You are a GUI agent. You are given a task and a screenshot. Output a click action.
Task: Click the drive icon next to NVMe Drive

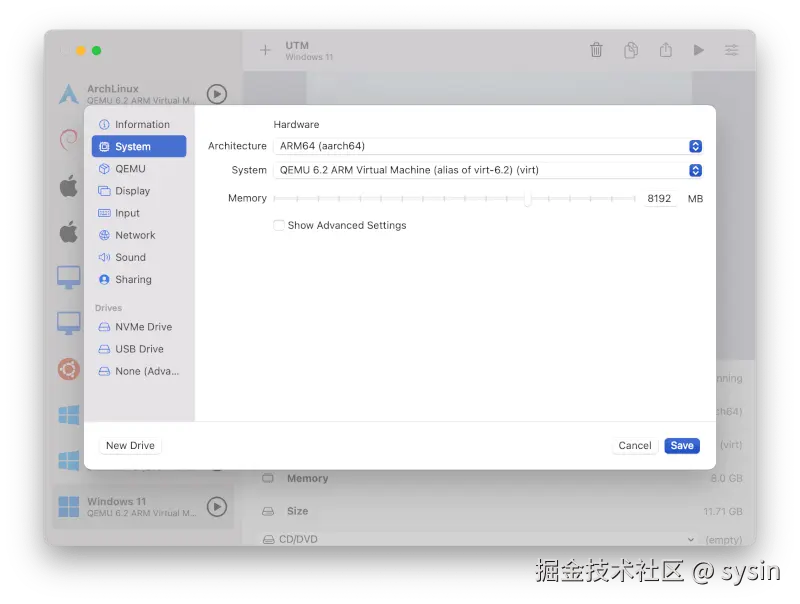104,327
